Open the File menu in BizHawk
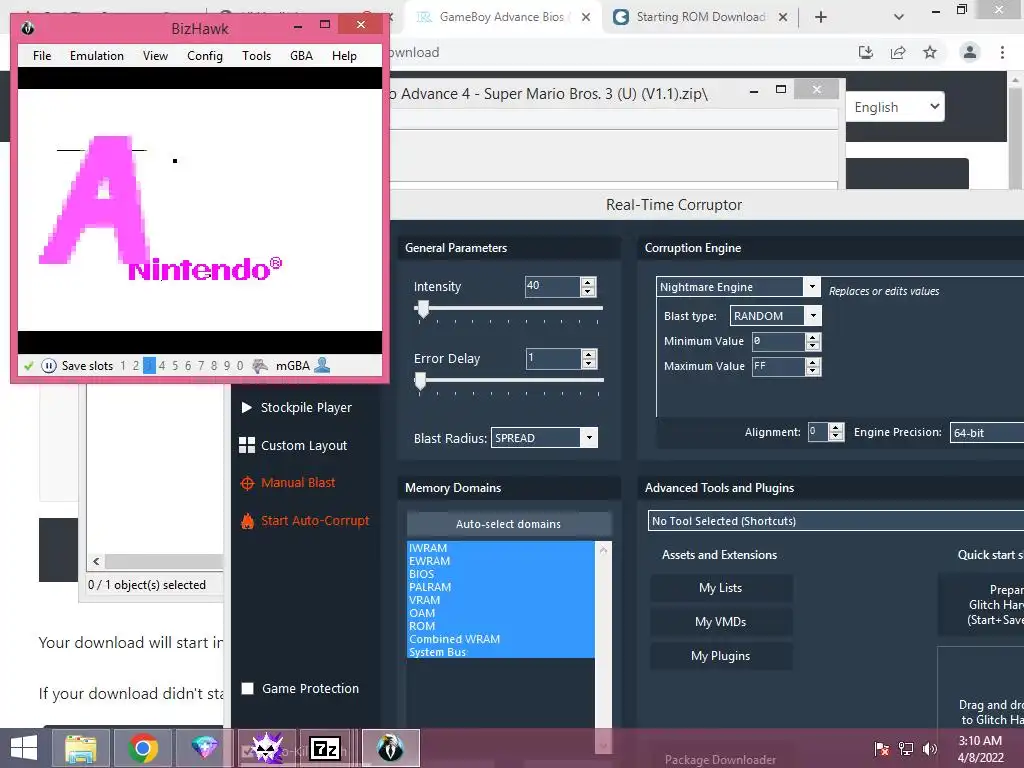This screenshot has width=1024, height=768. pos(42,56)
